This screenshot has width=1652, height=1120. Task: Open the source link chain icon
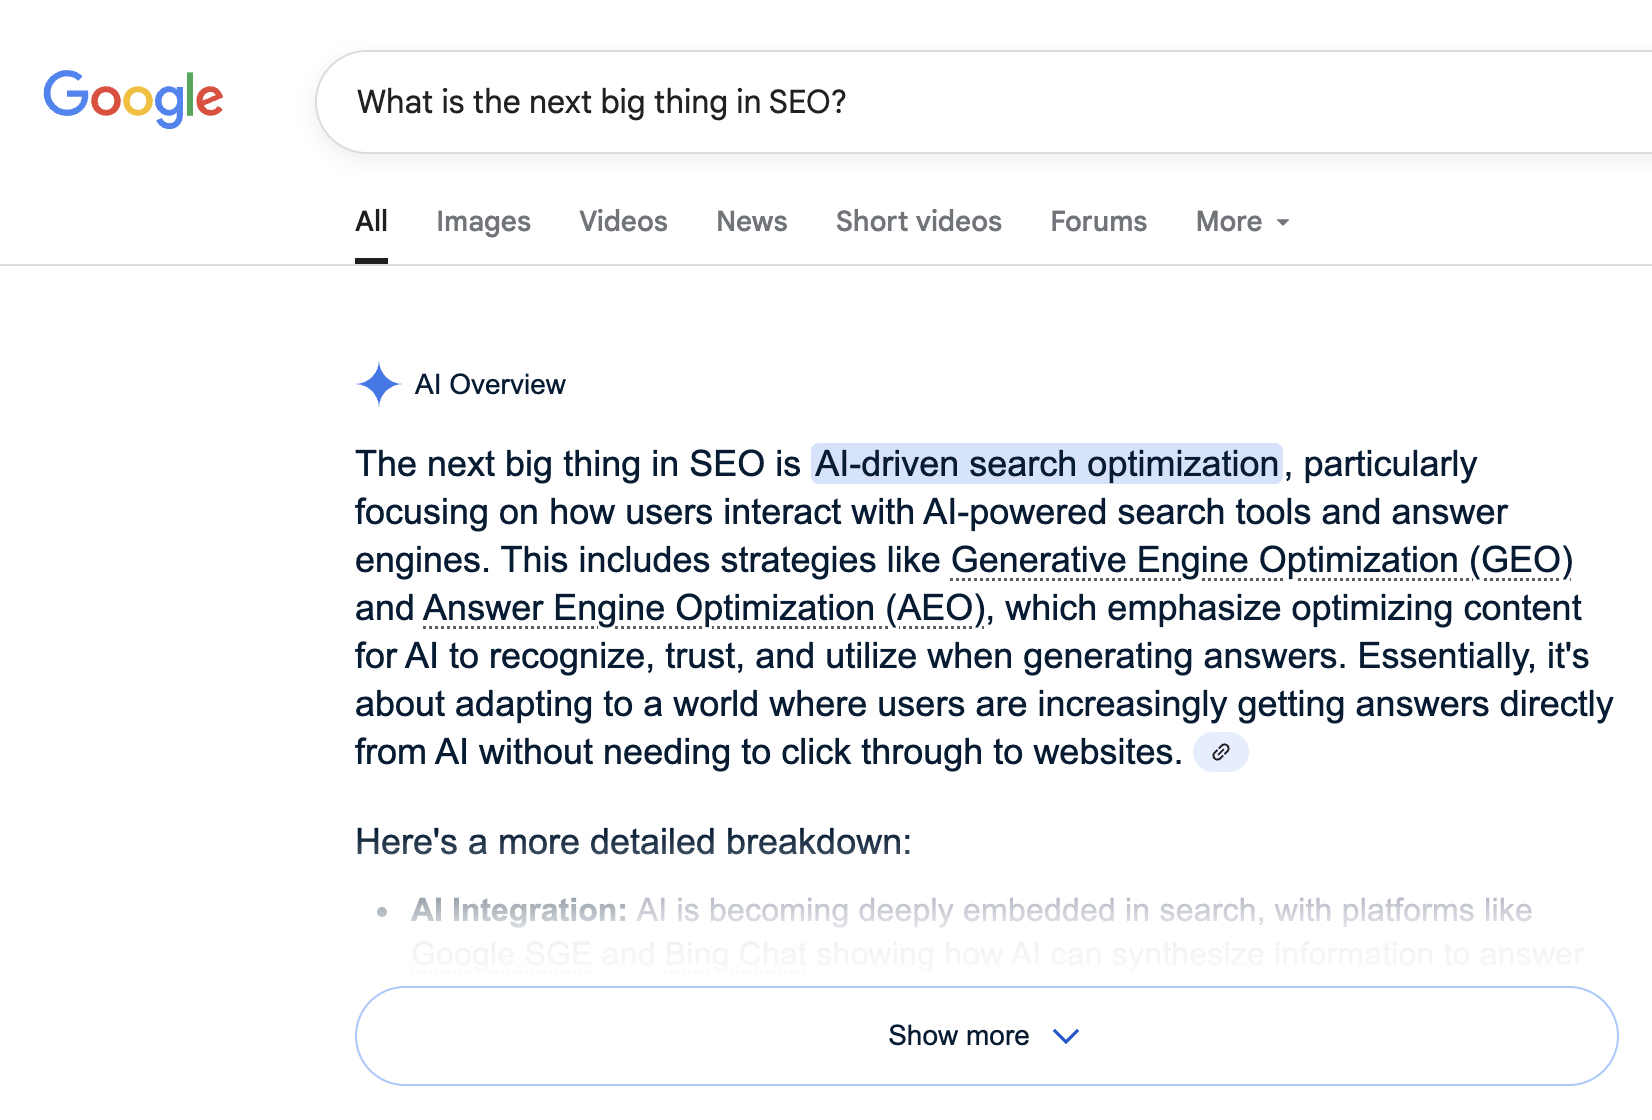1220,752
